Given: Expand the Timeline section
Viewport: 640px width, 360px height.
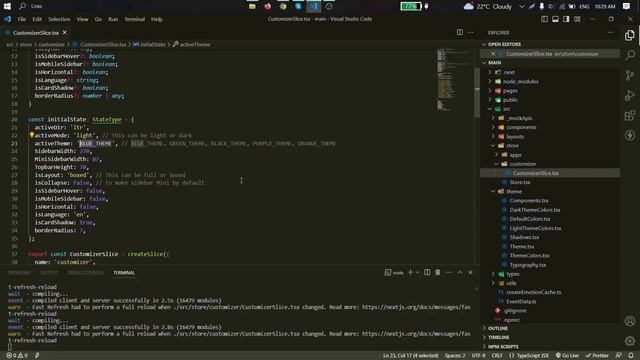Looking at the screenshot, I should [551, 337].
